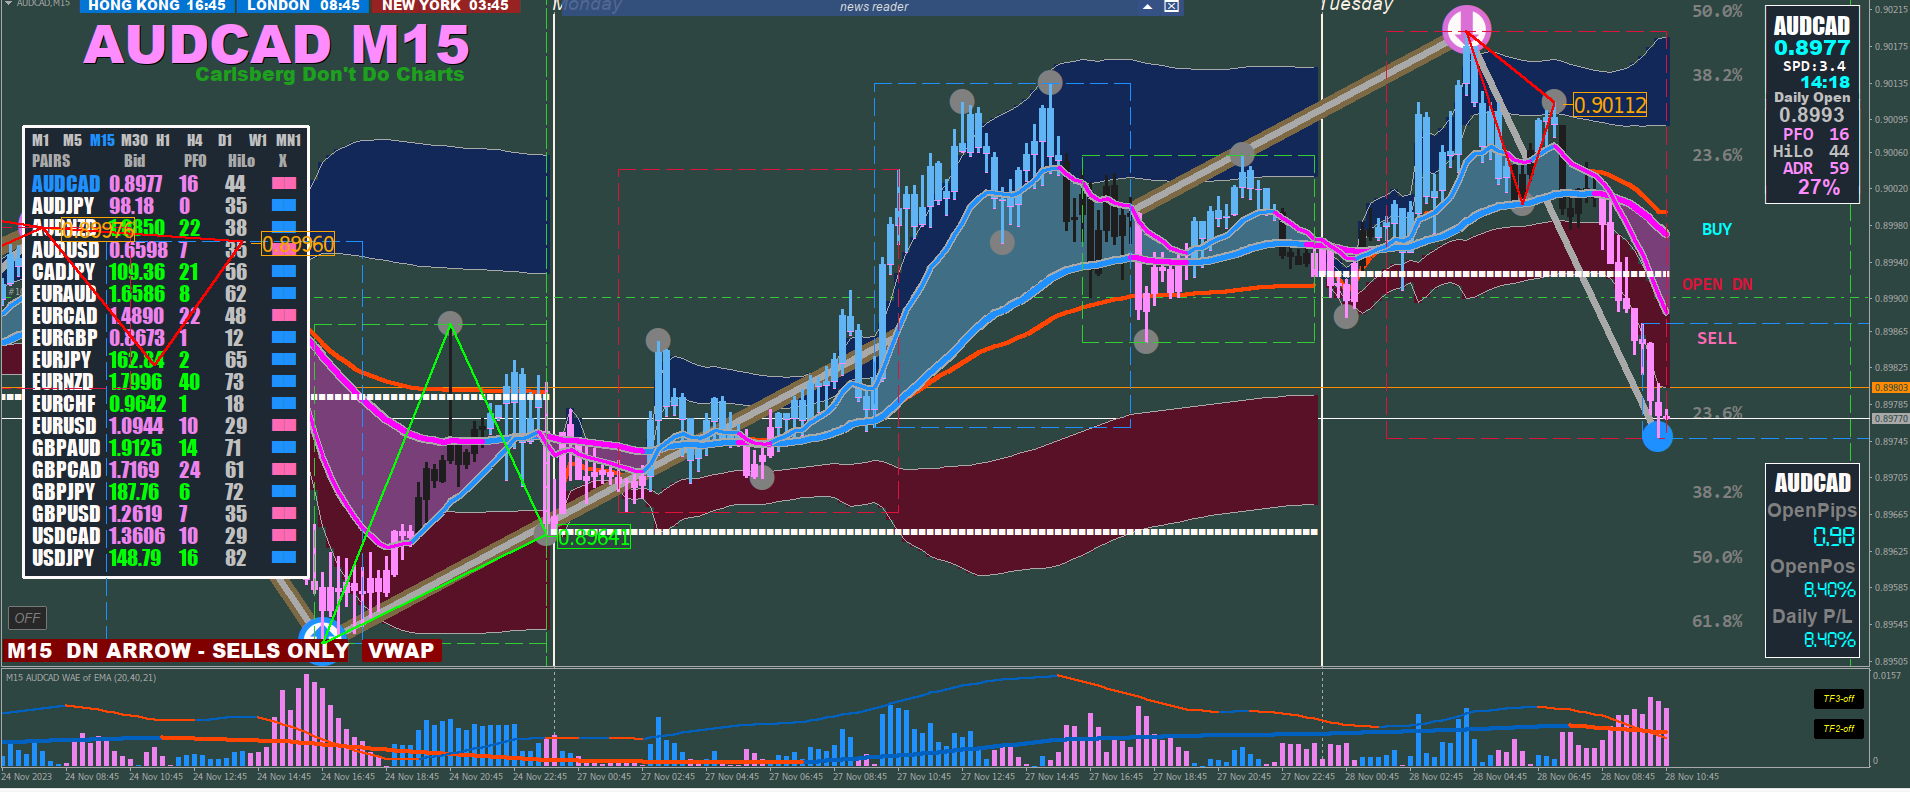The image size is (1910, 792).
Task: Click the HONG KONG 16:45 clock
Action: coord(157,6)
